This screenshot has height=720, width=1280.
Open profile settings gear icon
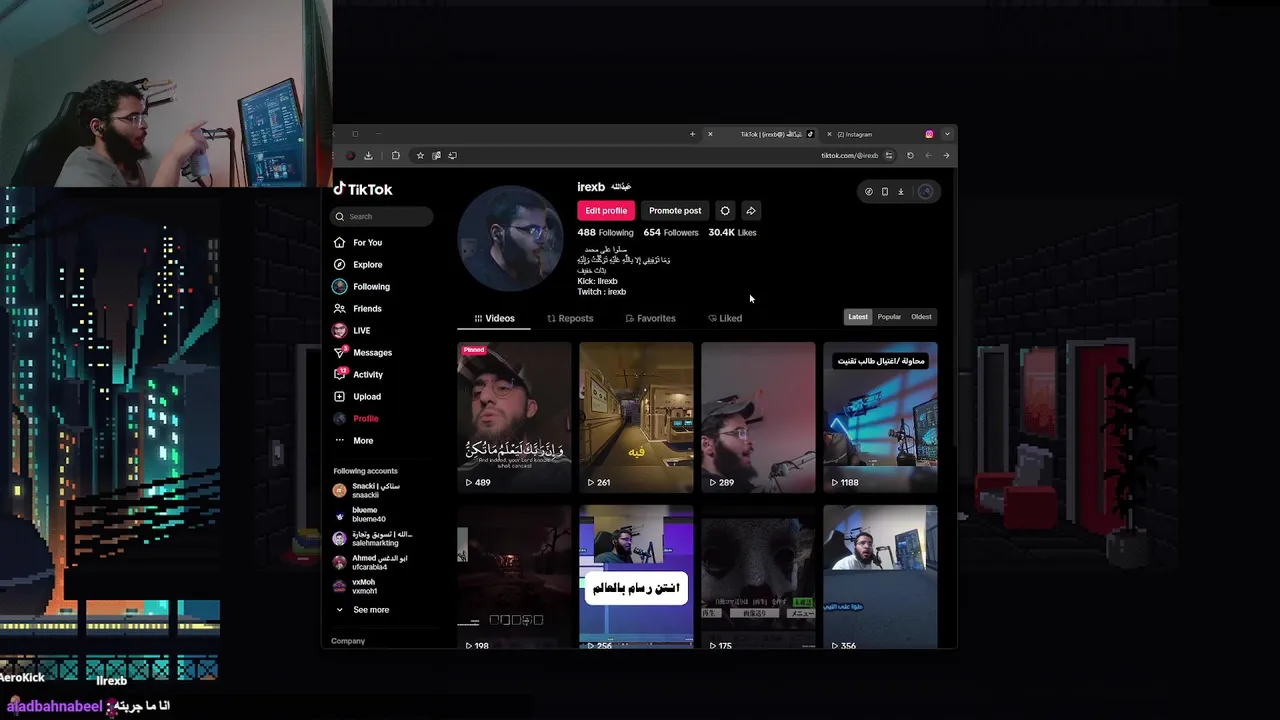(x=725, y=211)
